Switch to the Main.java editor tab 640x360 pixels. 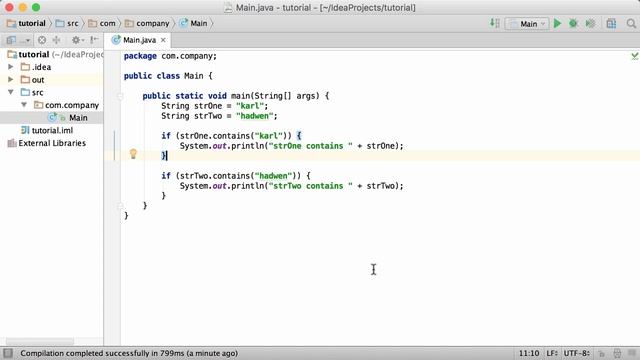tap(140, 40)
